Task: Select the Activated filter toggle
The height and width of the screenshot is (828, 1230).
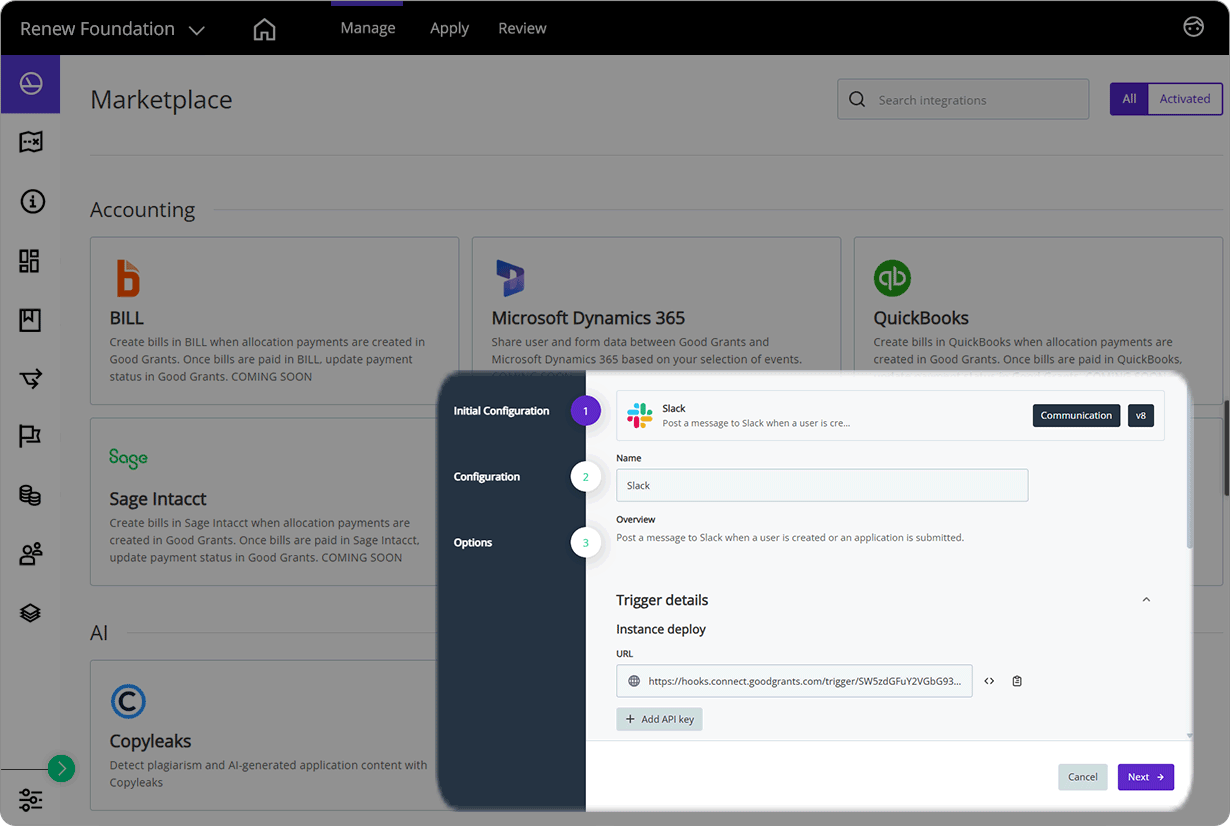Action: [1185, 99]
